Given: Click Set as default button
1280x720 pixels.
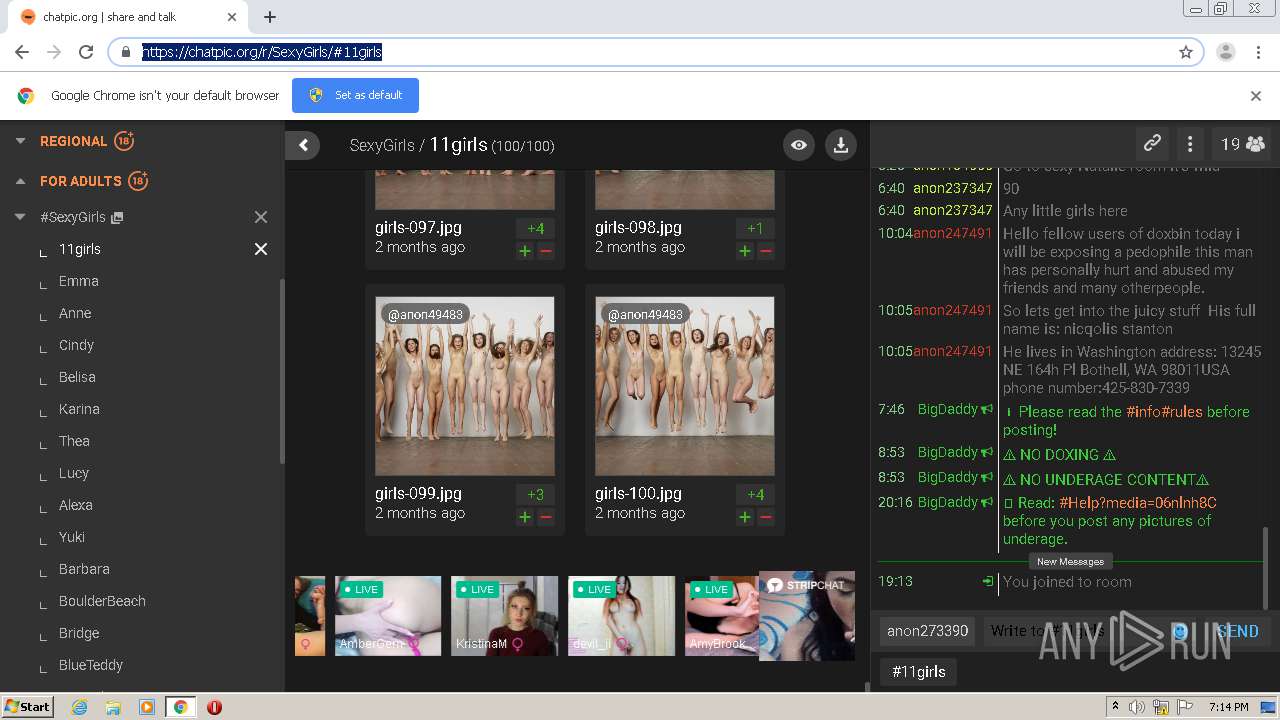Looking at the screenshot, I should coord(355,95).
